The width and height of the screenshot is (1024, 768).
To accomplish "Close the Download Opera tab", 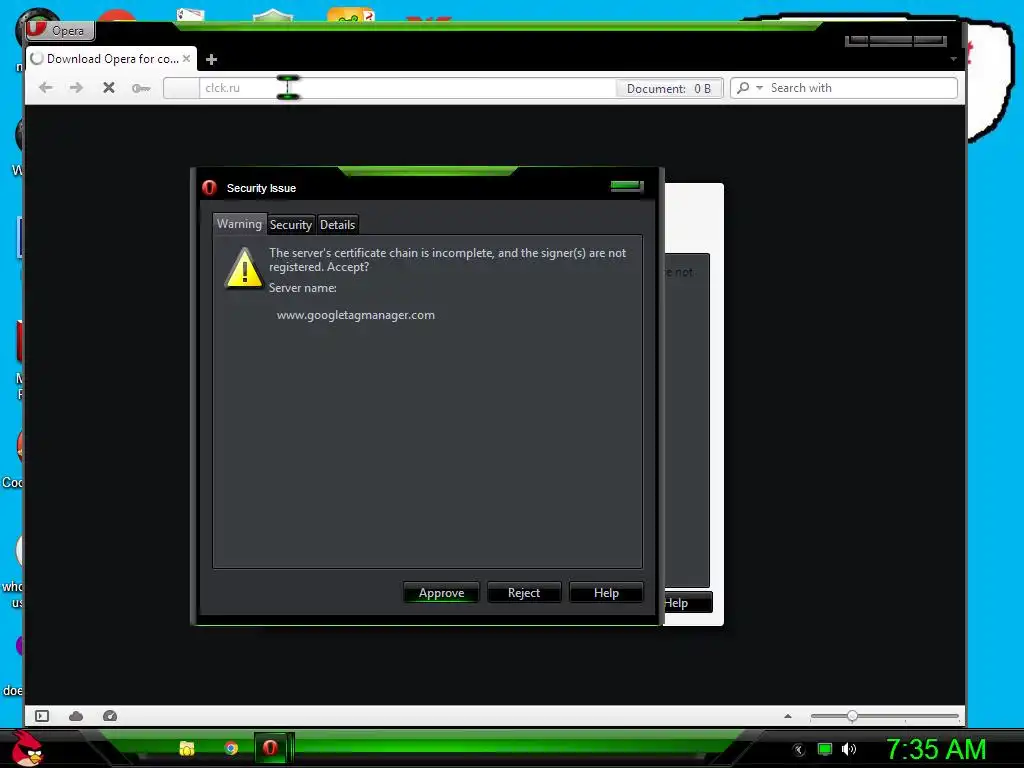I will tap(187, 59).
